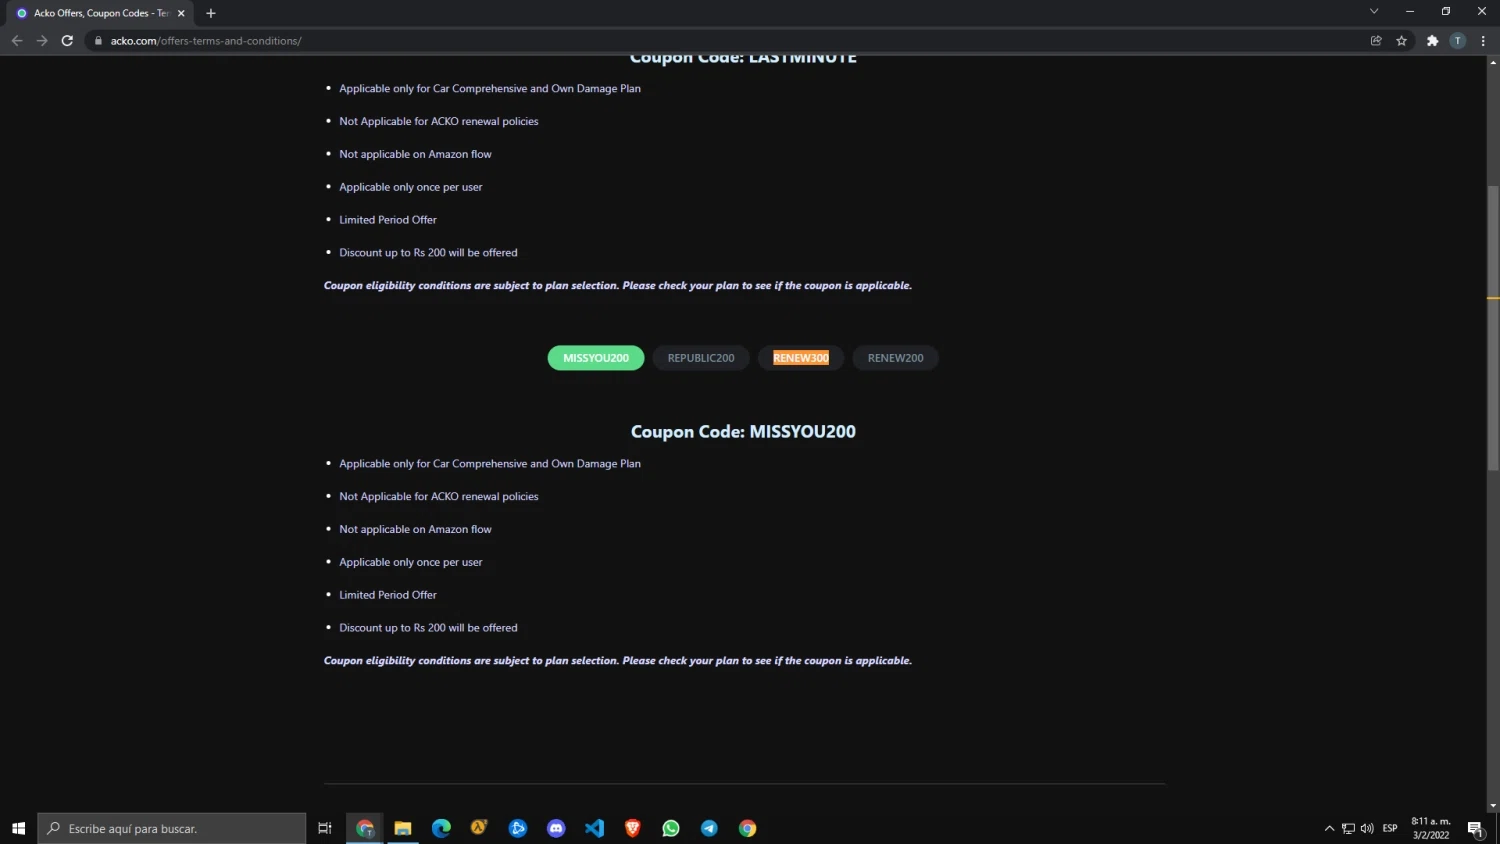Click 'Applicable only once per user' under MISSYOU200
Viewport: 1500px width, 844px height.
(411, 563)
